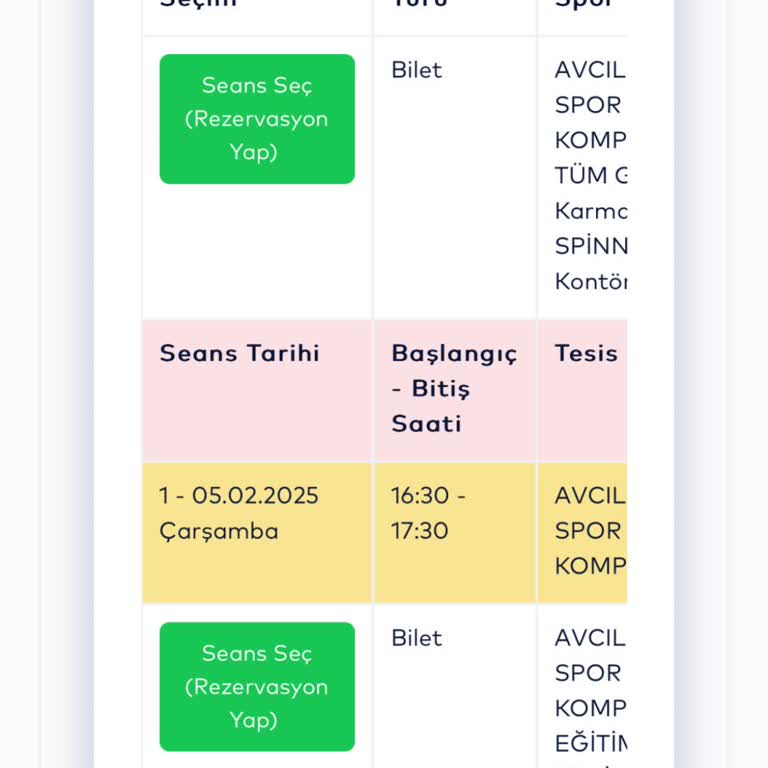Select the 1 - 05.02.2025 session date
This screenshot has height=768, width=768.
(239, 496)
